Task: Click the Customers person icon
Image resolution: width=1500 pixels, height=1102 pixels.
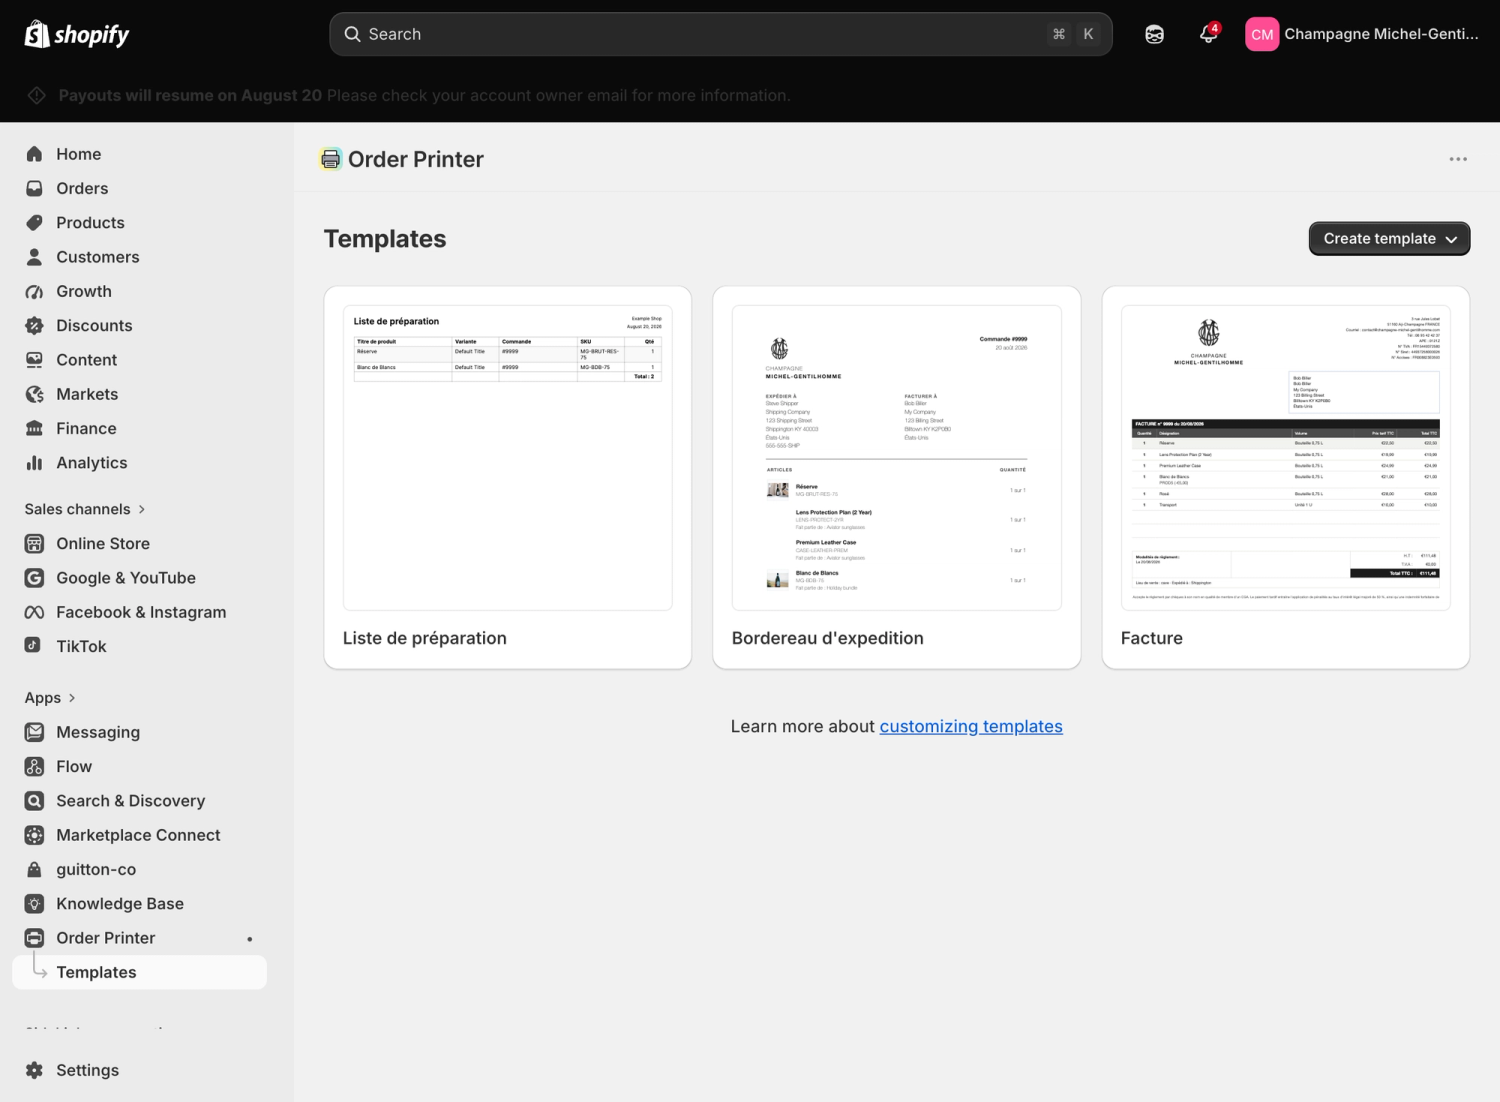Action: point(34,257)
